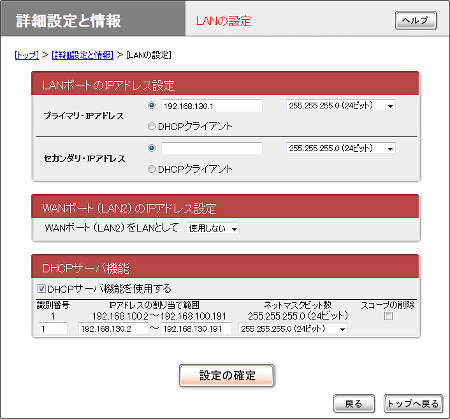Image resolution: width=450 pixels, height=419 pixels.
Task: Click the DHCPサーバ機能 section header
Action: (225, 266)
